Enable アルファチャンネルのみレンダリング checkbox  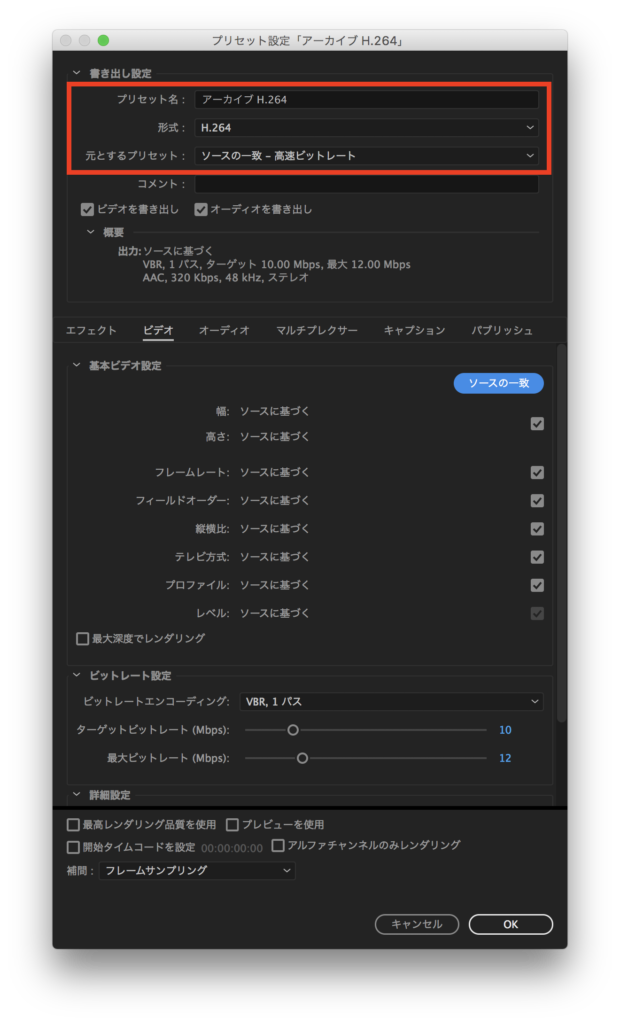coord(278,846)
